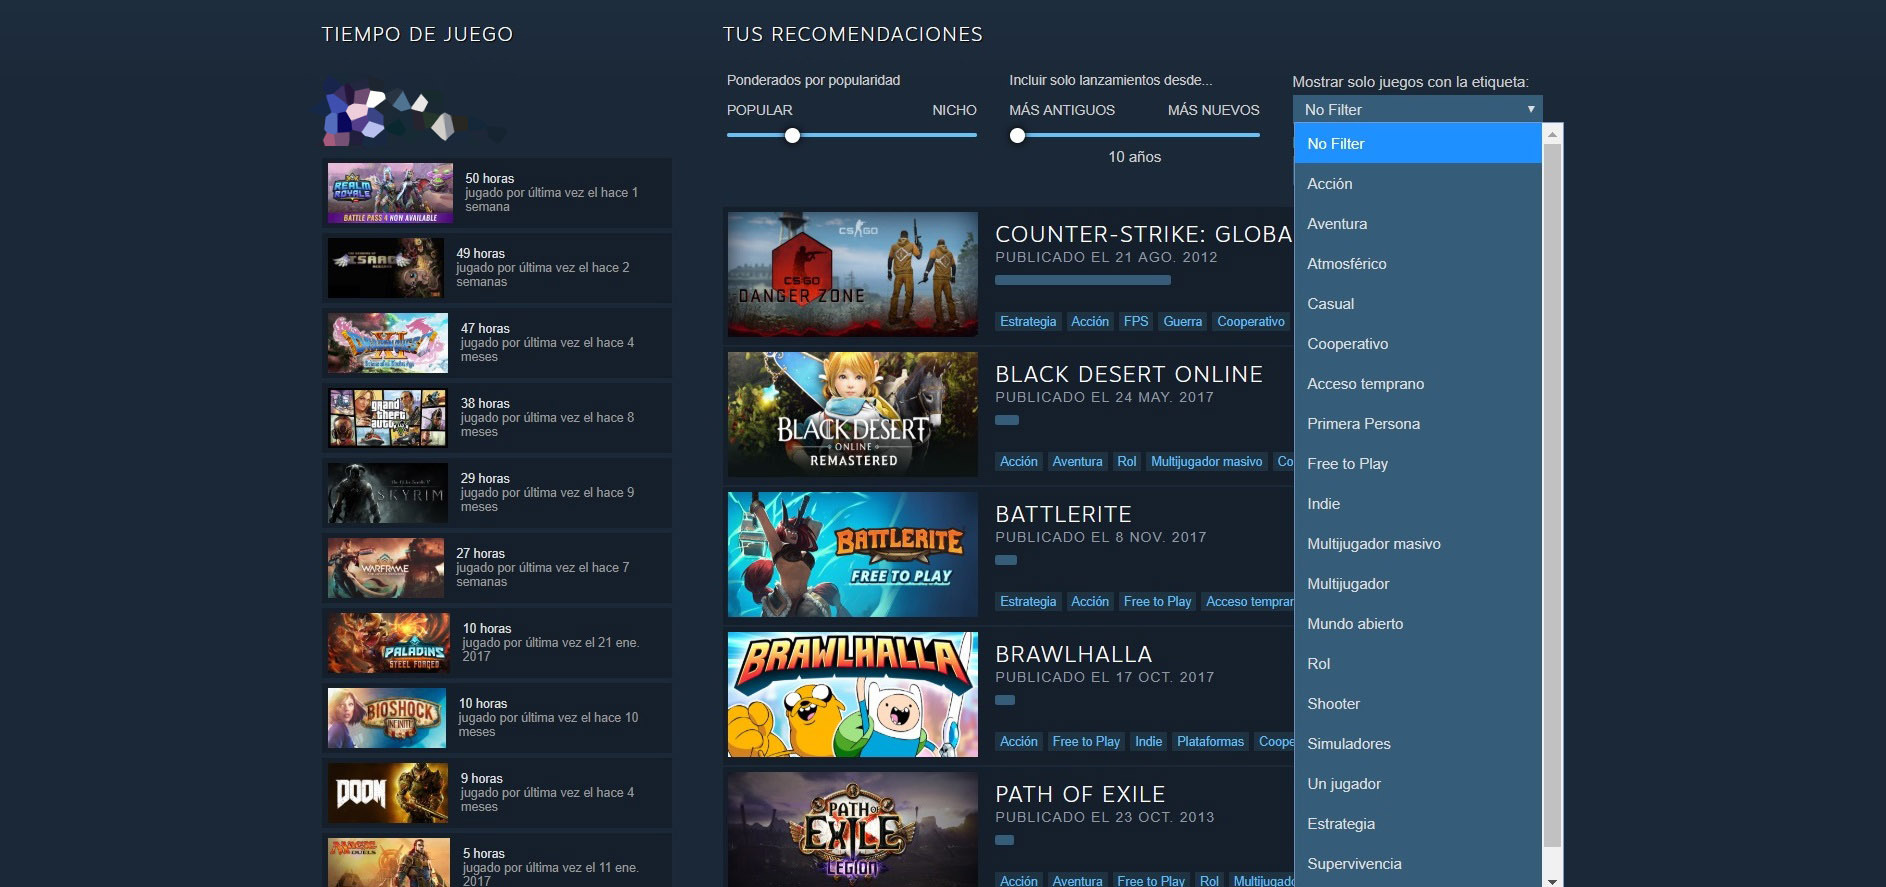Click Rol tag under Black Desert Online
The image size is (1886, 887).
1127,461
